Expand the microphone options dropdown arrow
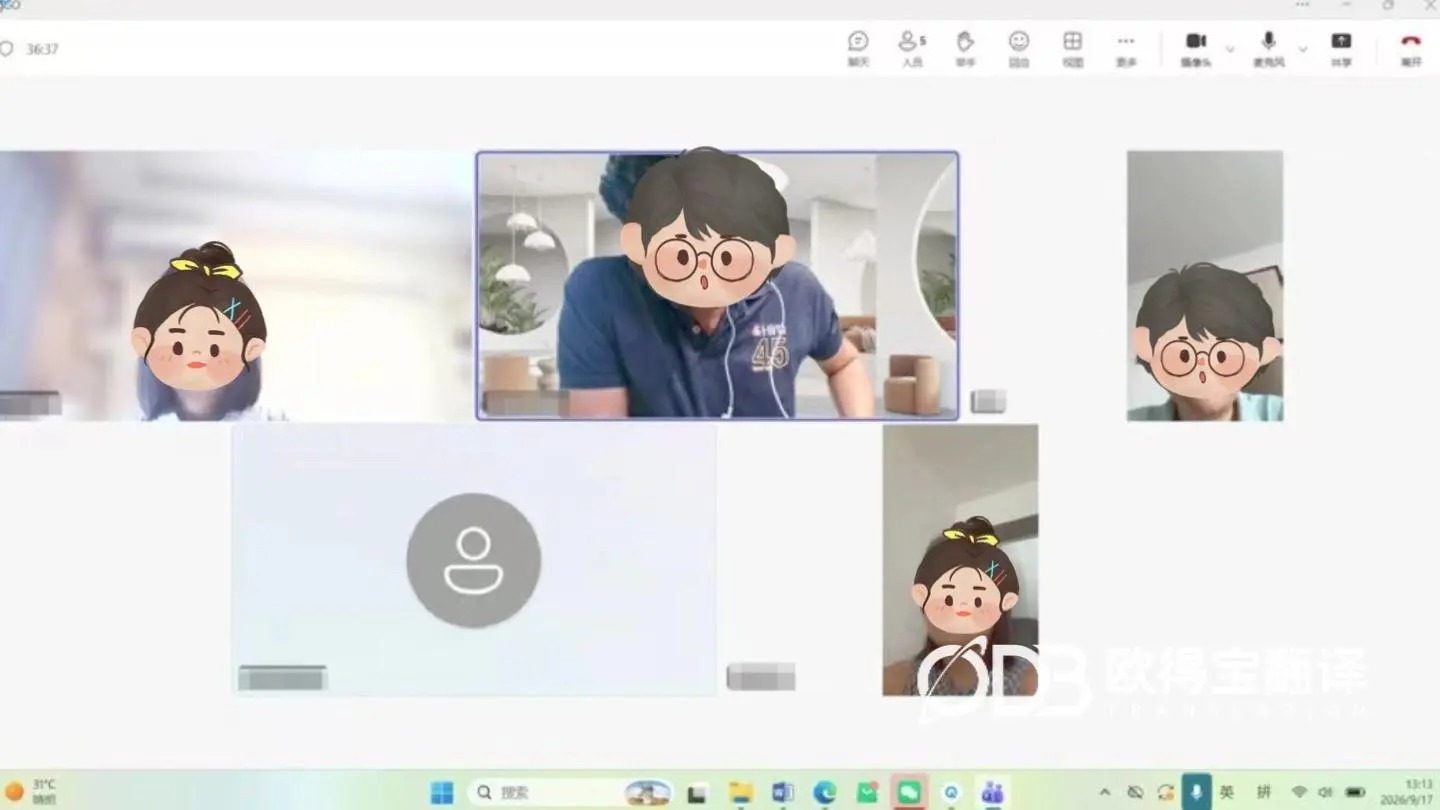The image size is (1440, 810). (x=1303, y=48)
